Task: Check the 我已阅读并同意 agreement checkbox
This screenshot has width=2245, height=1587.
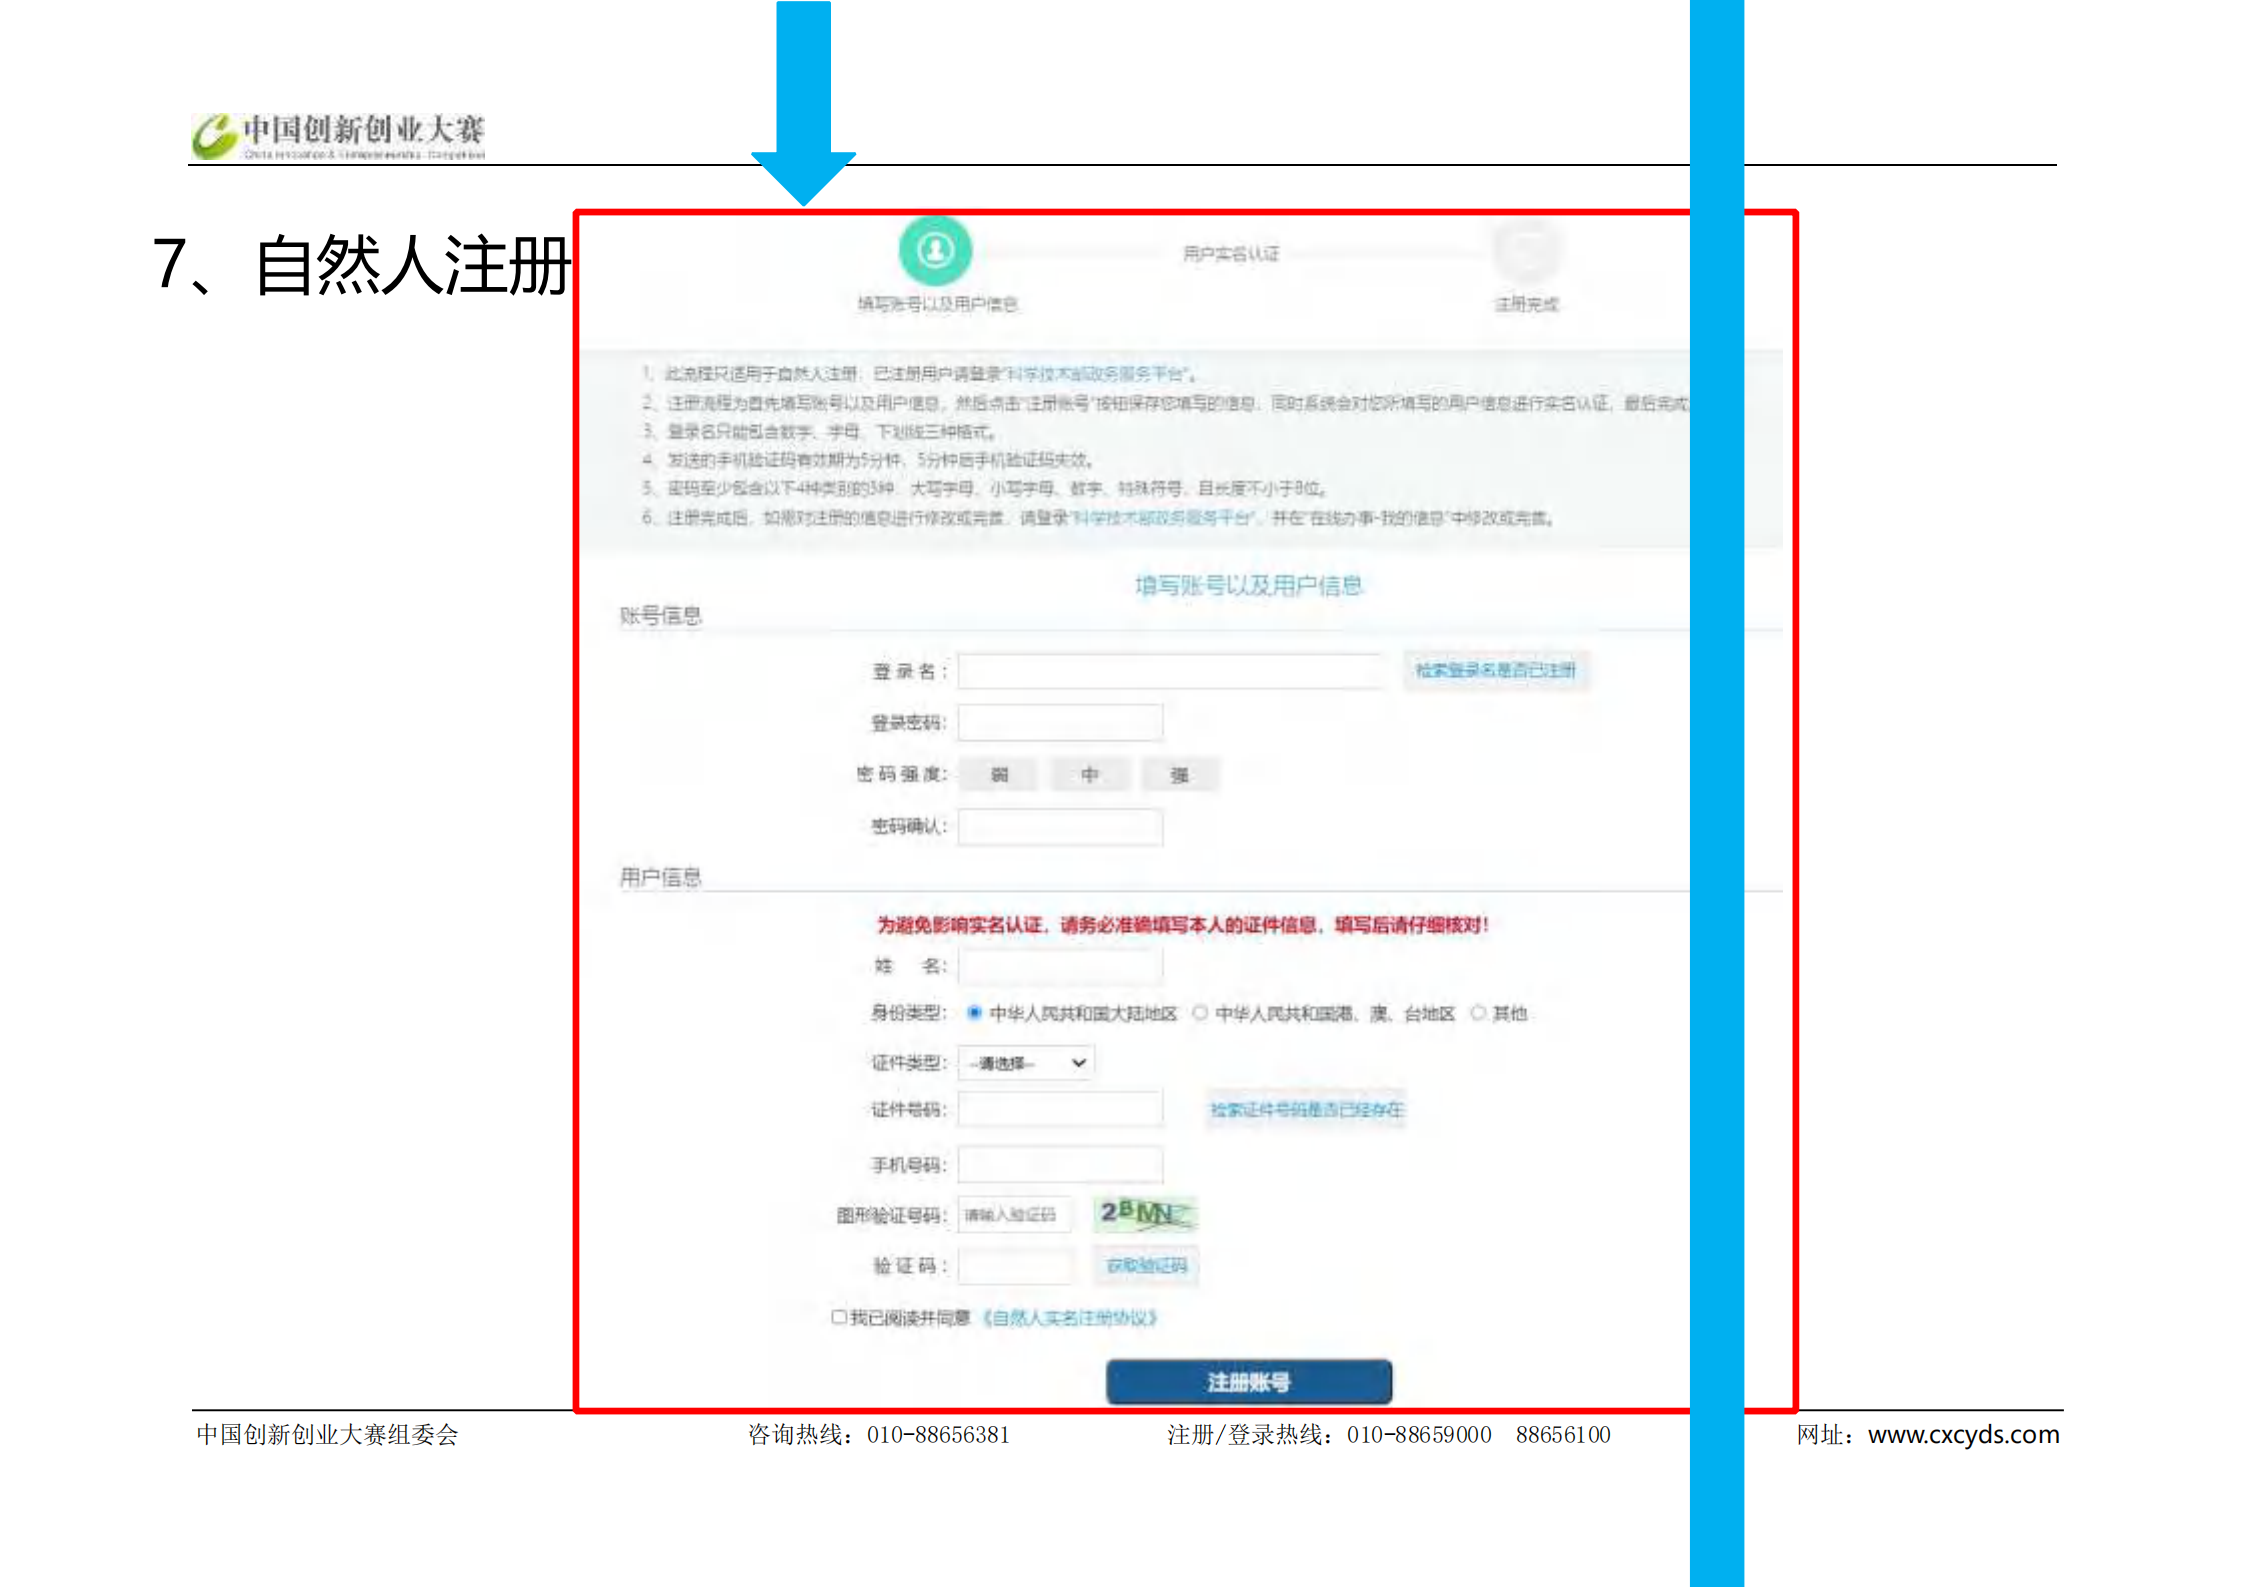Action: pyautogui.click(x=839, y=1317)
